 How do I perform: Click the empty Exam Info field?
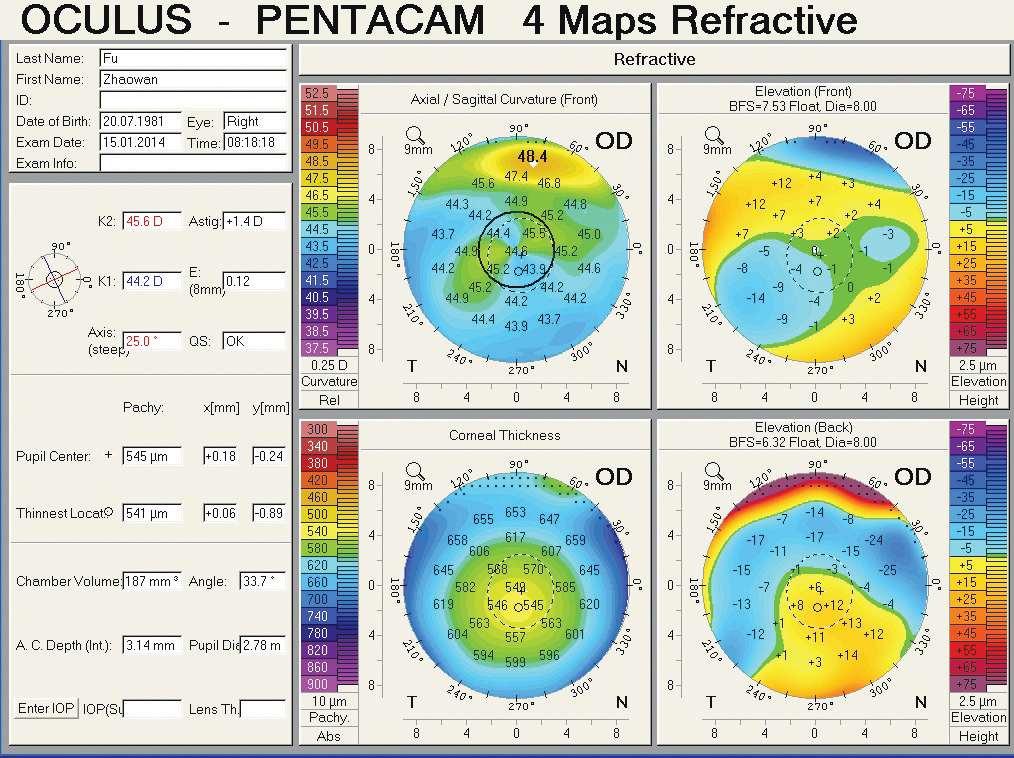tap(193, 163)
